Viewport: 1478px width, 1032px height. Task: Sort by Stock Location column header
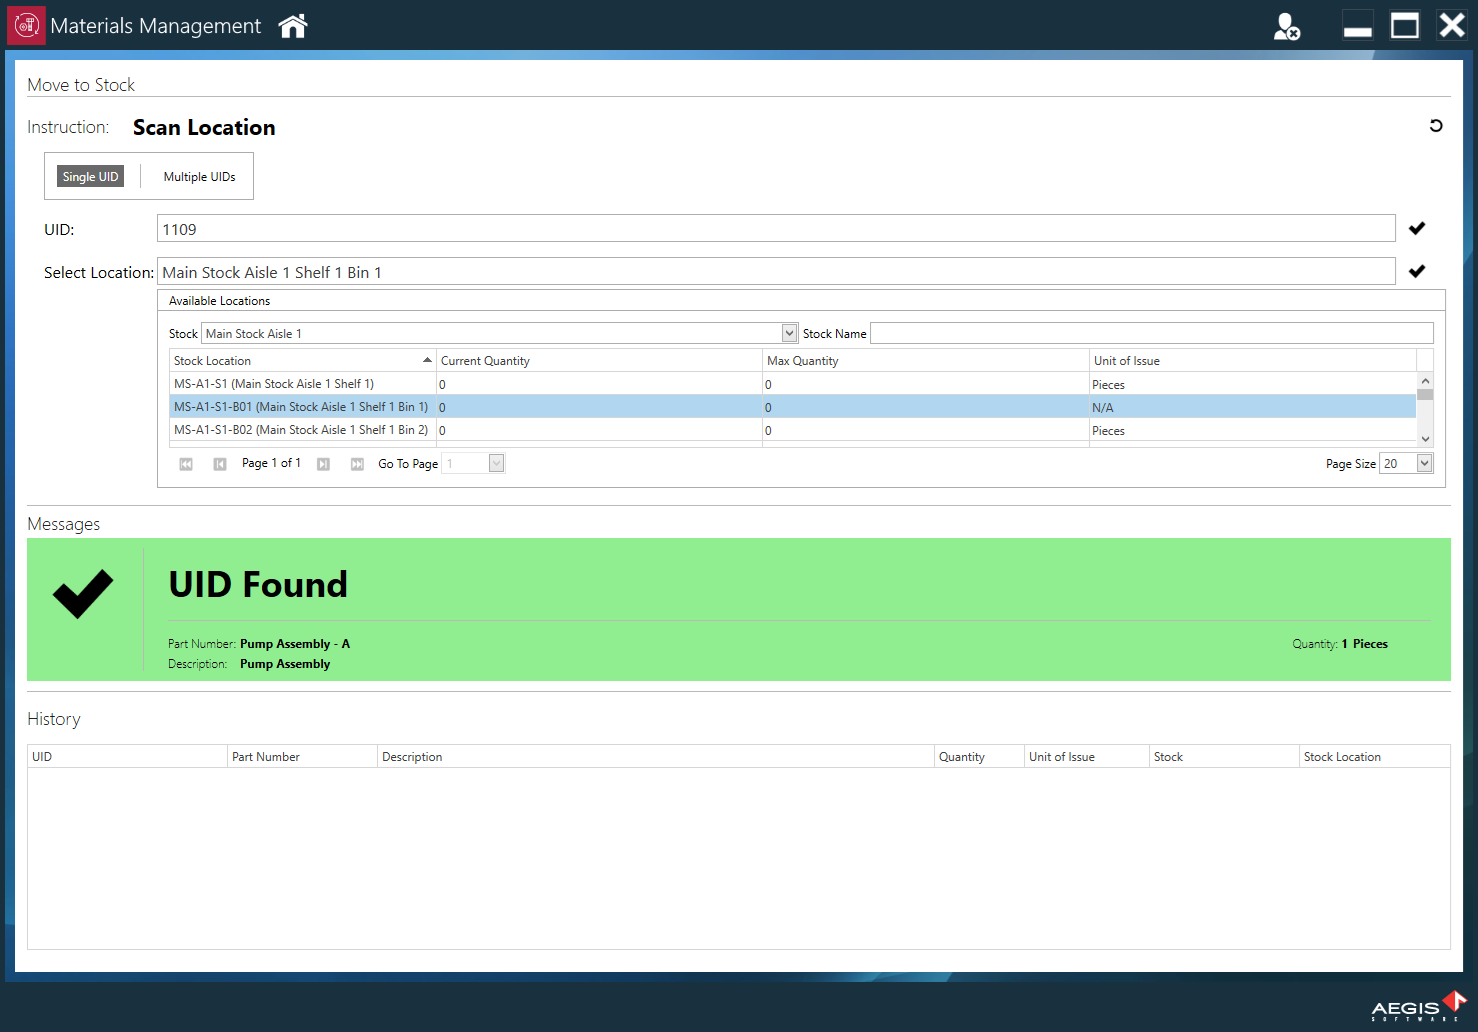[x=300, y=361]
